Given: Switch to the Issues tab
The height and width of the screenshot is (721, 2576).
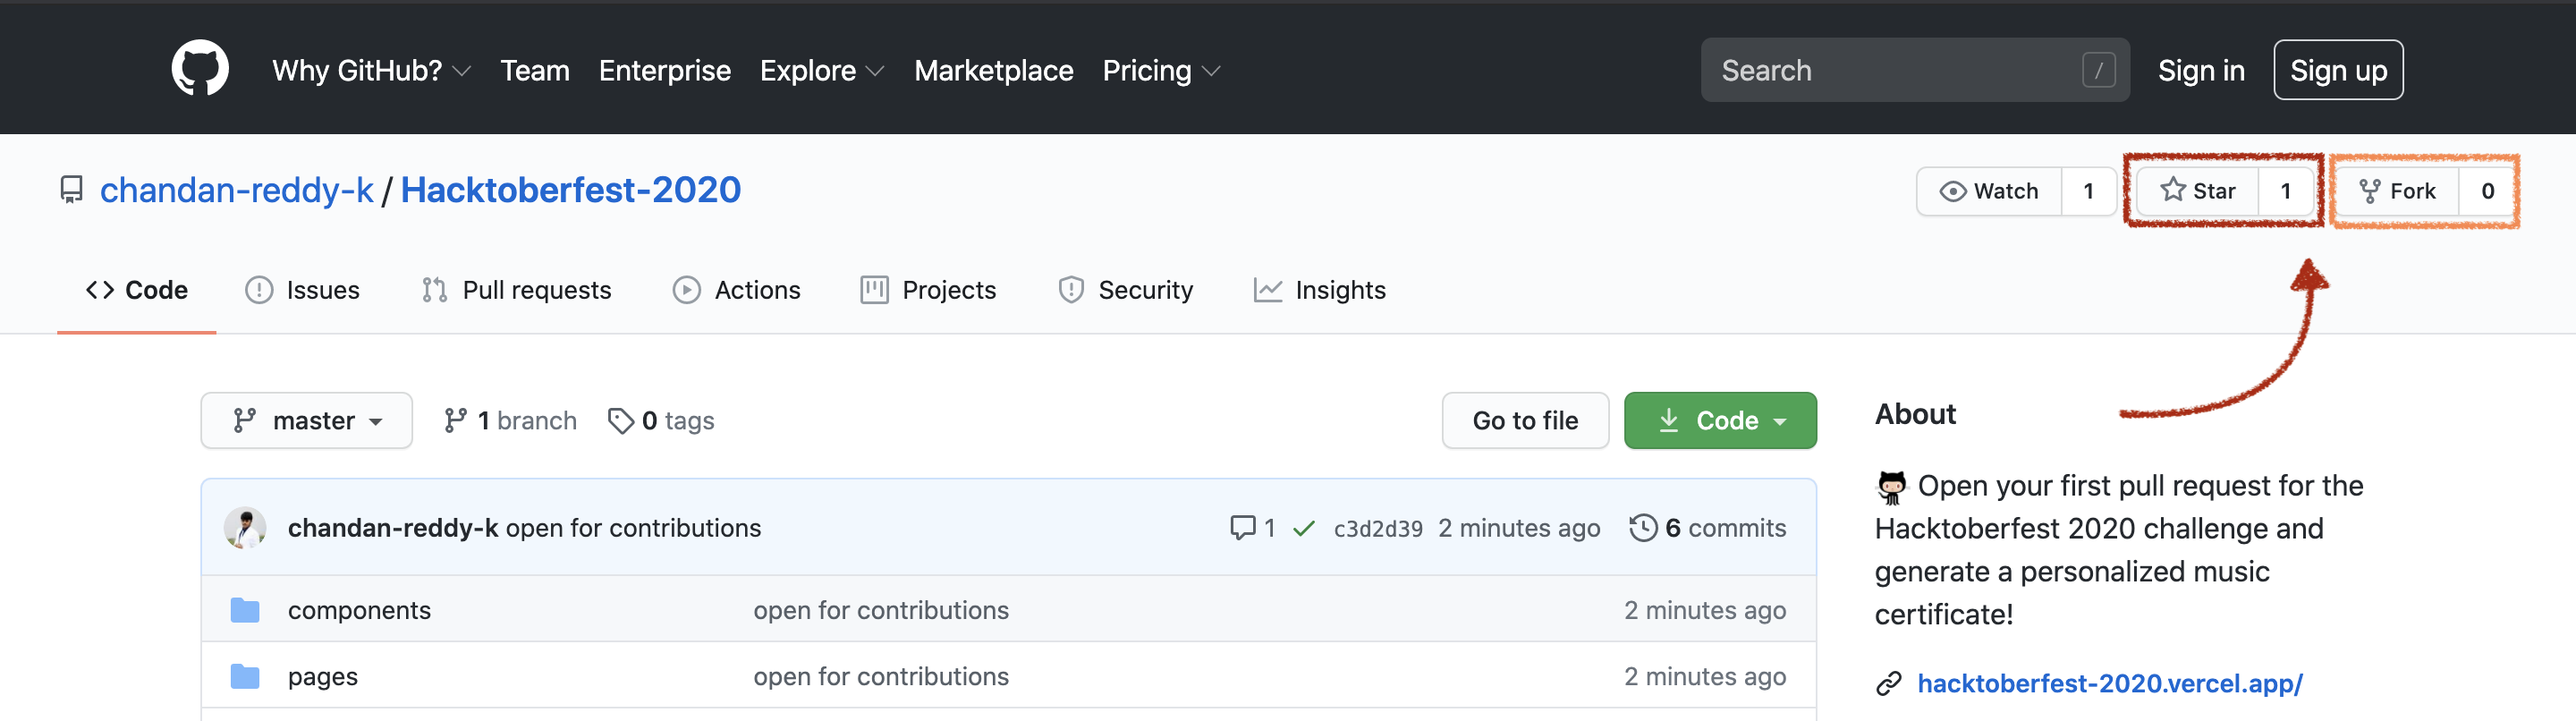Looking at the screenshot, I should 302,290.
